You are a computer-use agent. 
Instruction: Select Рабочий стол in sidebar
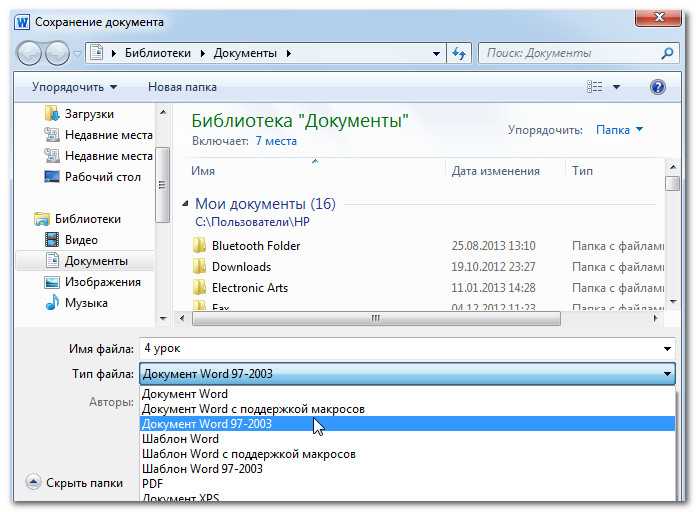(92, 177)
